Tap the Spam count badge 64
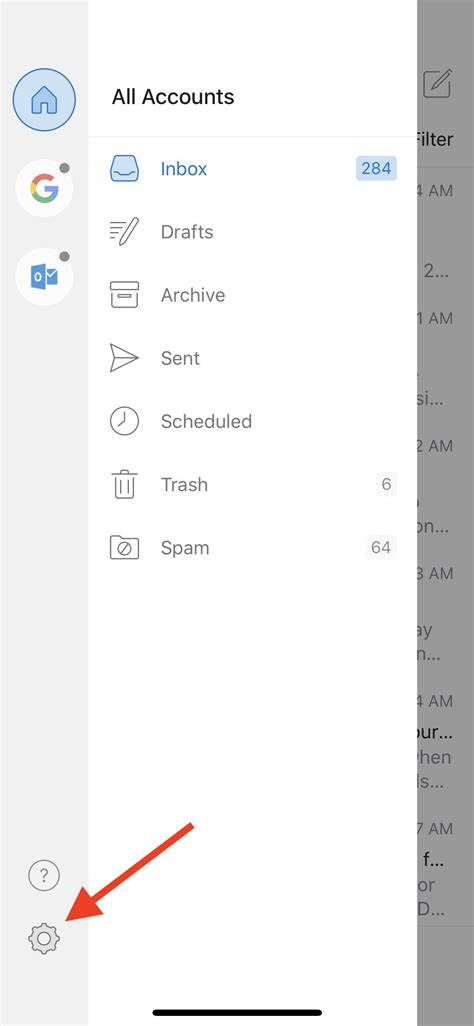The width and height of the screenshot is (474, 1026). (381, 548)
